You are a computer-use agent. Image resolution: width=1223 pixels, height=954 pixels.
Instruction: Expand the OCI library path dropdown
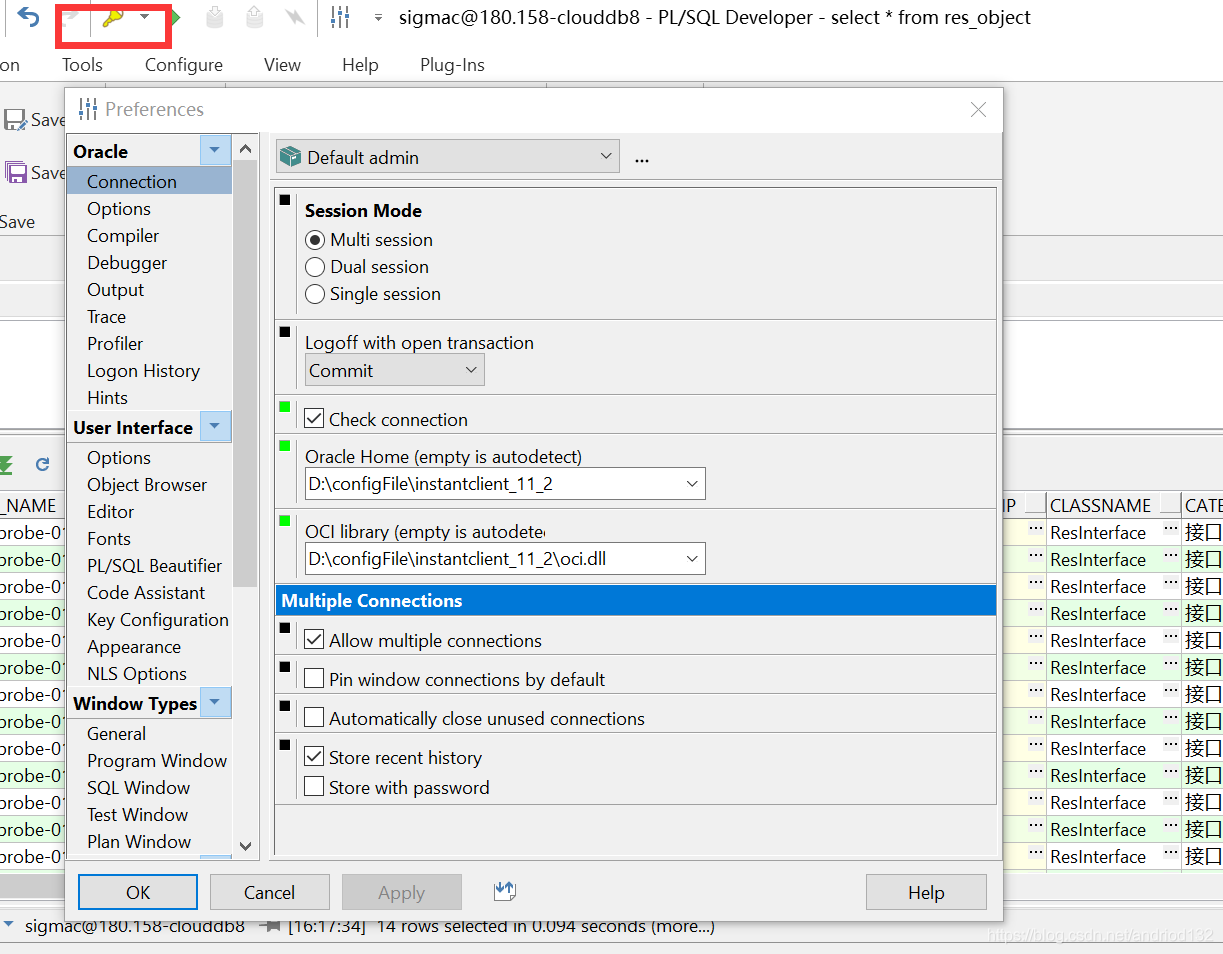pyautogui.click(x=692, y=559)
